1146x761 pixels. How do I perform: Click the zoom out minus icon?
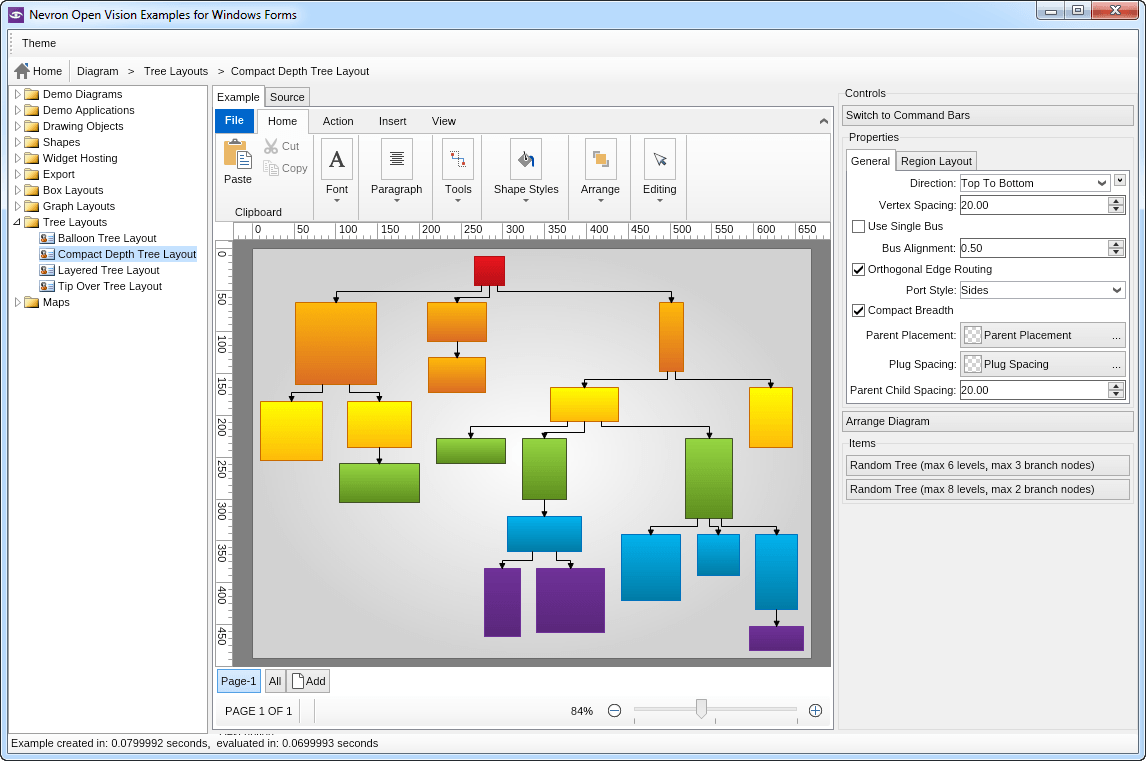615,711
